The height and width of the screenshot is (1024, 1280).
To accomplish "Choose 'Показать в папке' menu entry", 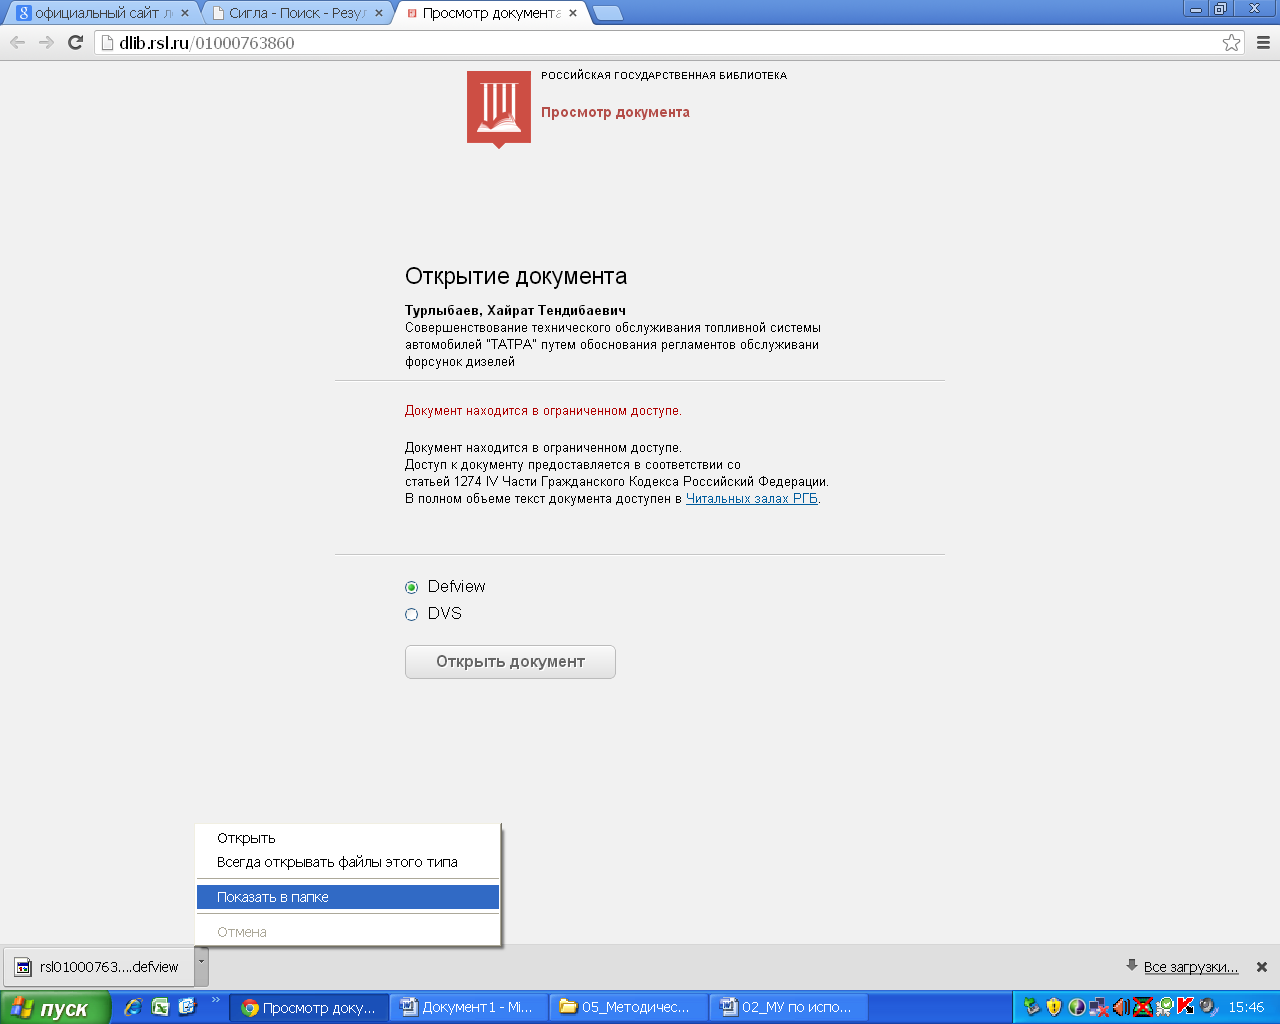I will 348,897.
